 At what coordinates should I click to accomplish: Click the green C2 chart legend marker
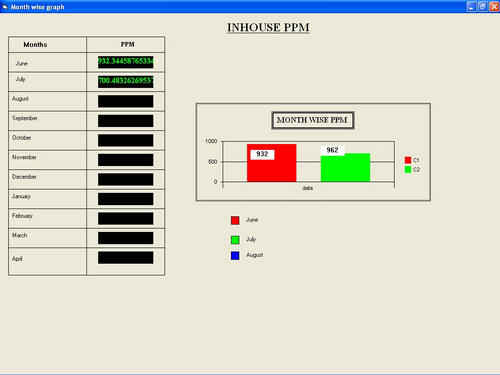tap(408, 169)
